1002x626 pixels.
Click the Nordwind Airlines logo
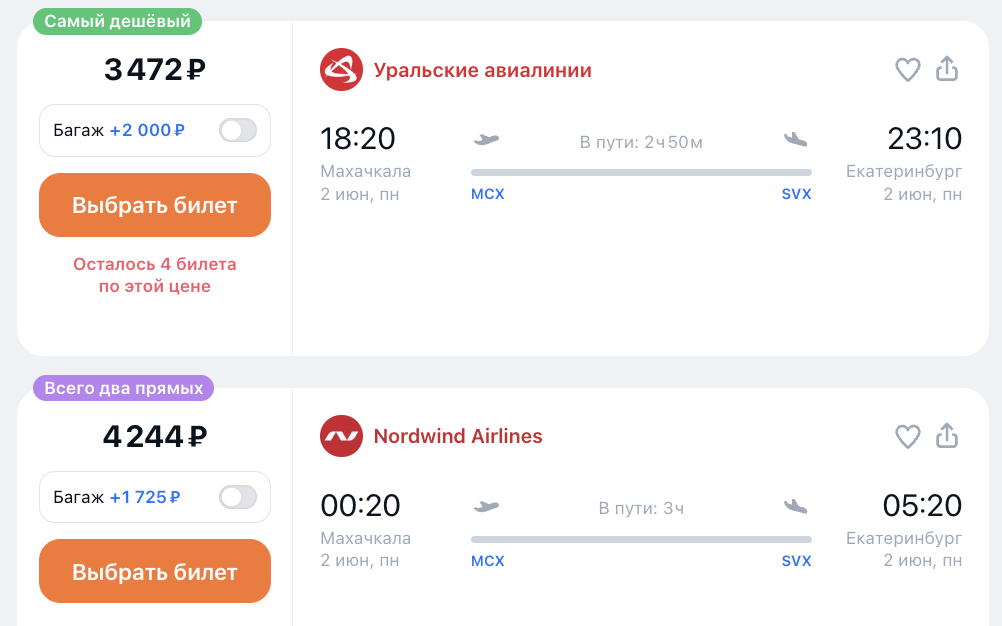(341, 436)
